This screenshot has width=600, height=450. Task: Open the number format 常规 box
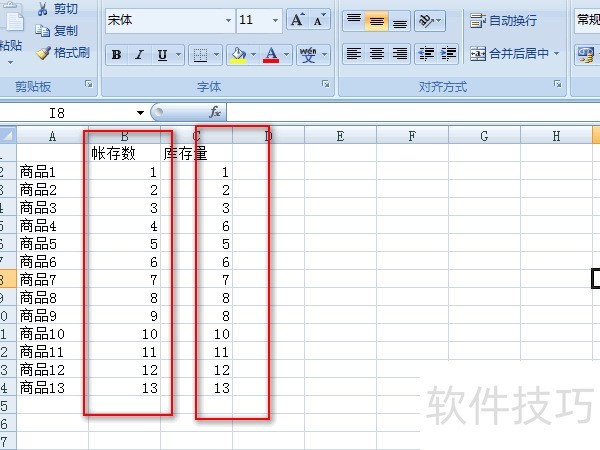click(587, 20)
